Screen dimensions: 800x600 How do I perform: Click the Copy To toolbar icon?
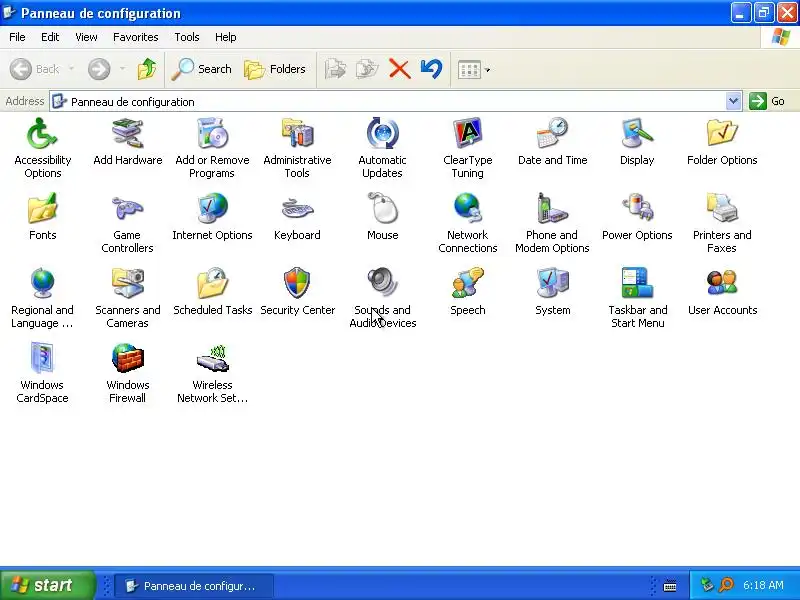click(x=367, y=69)
